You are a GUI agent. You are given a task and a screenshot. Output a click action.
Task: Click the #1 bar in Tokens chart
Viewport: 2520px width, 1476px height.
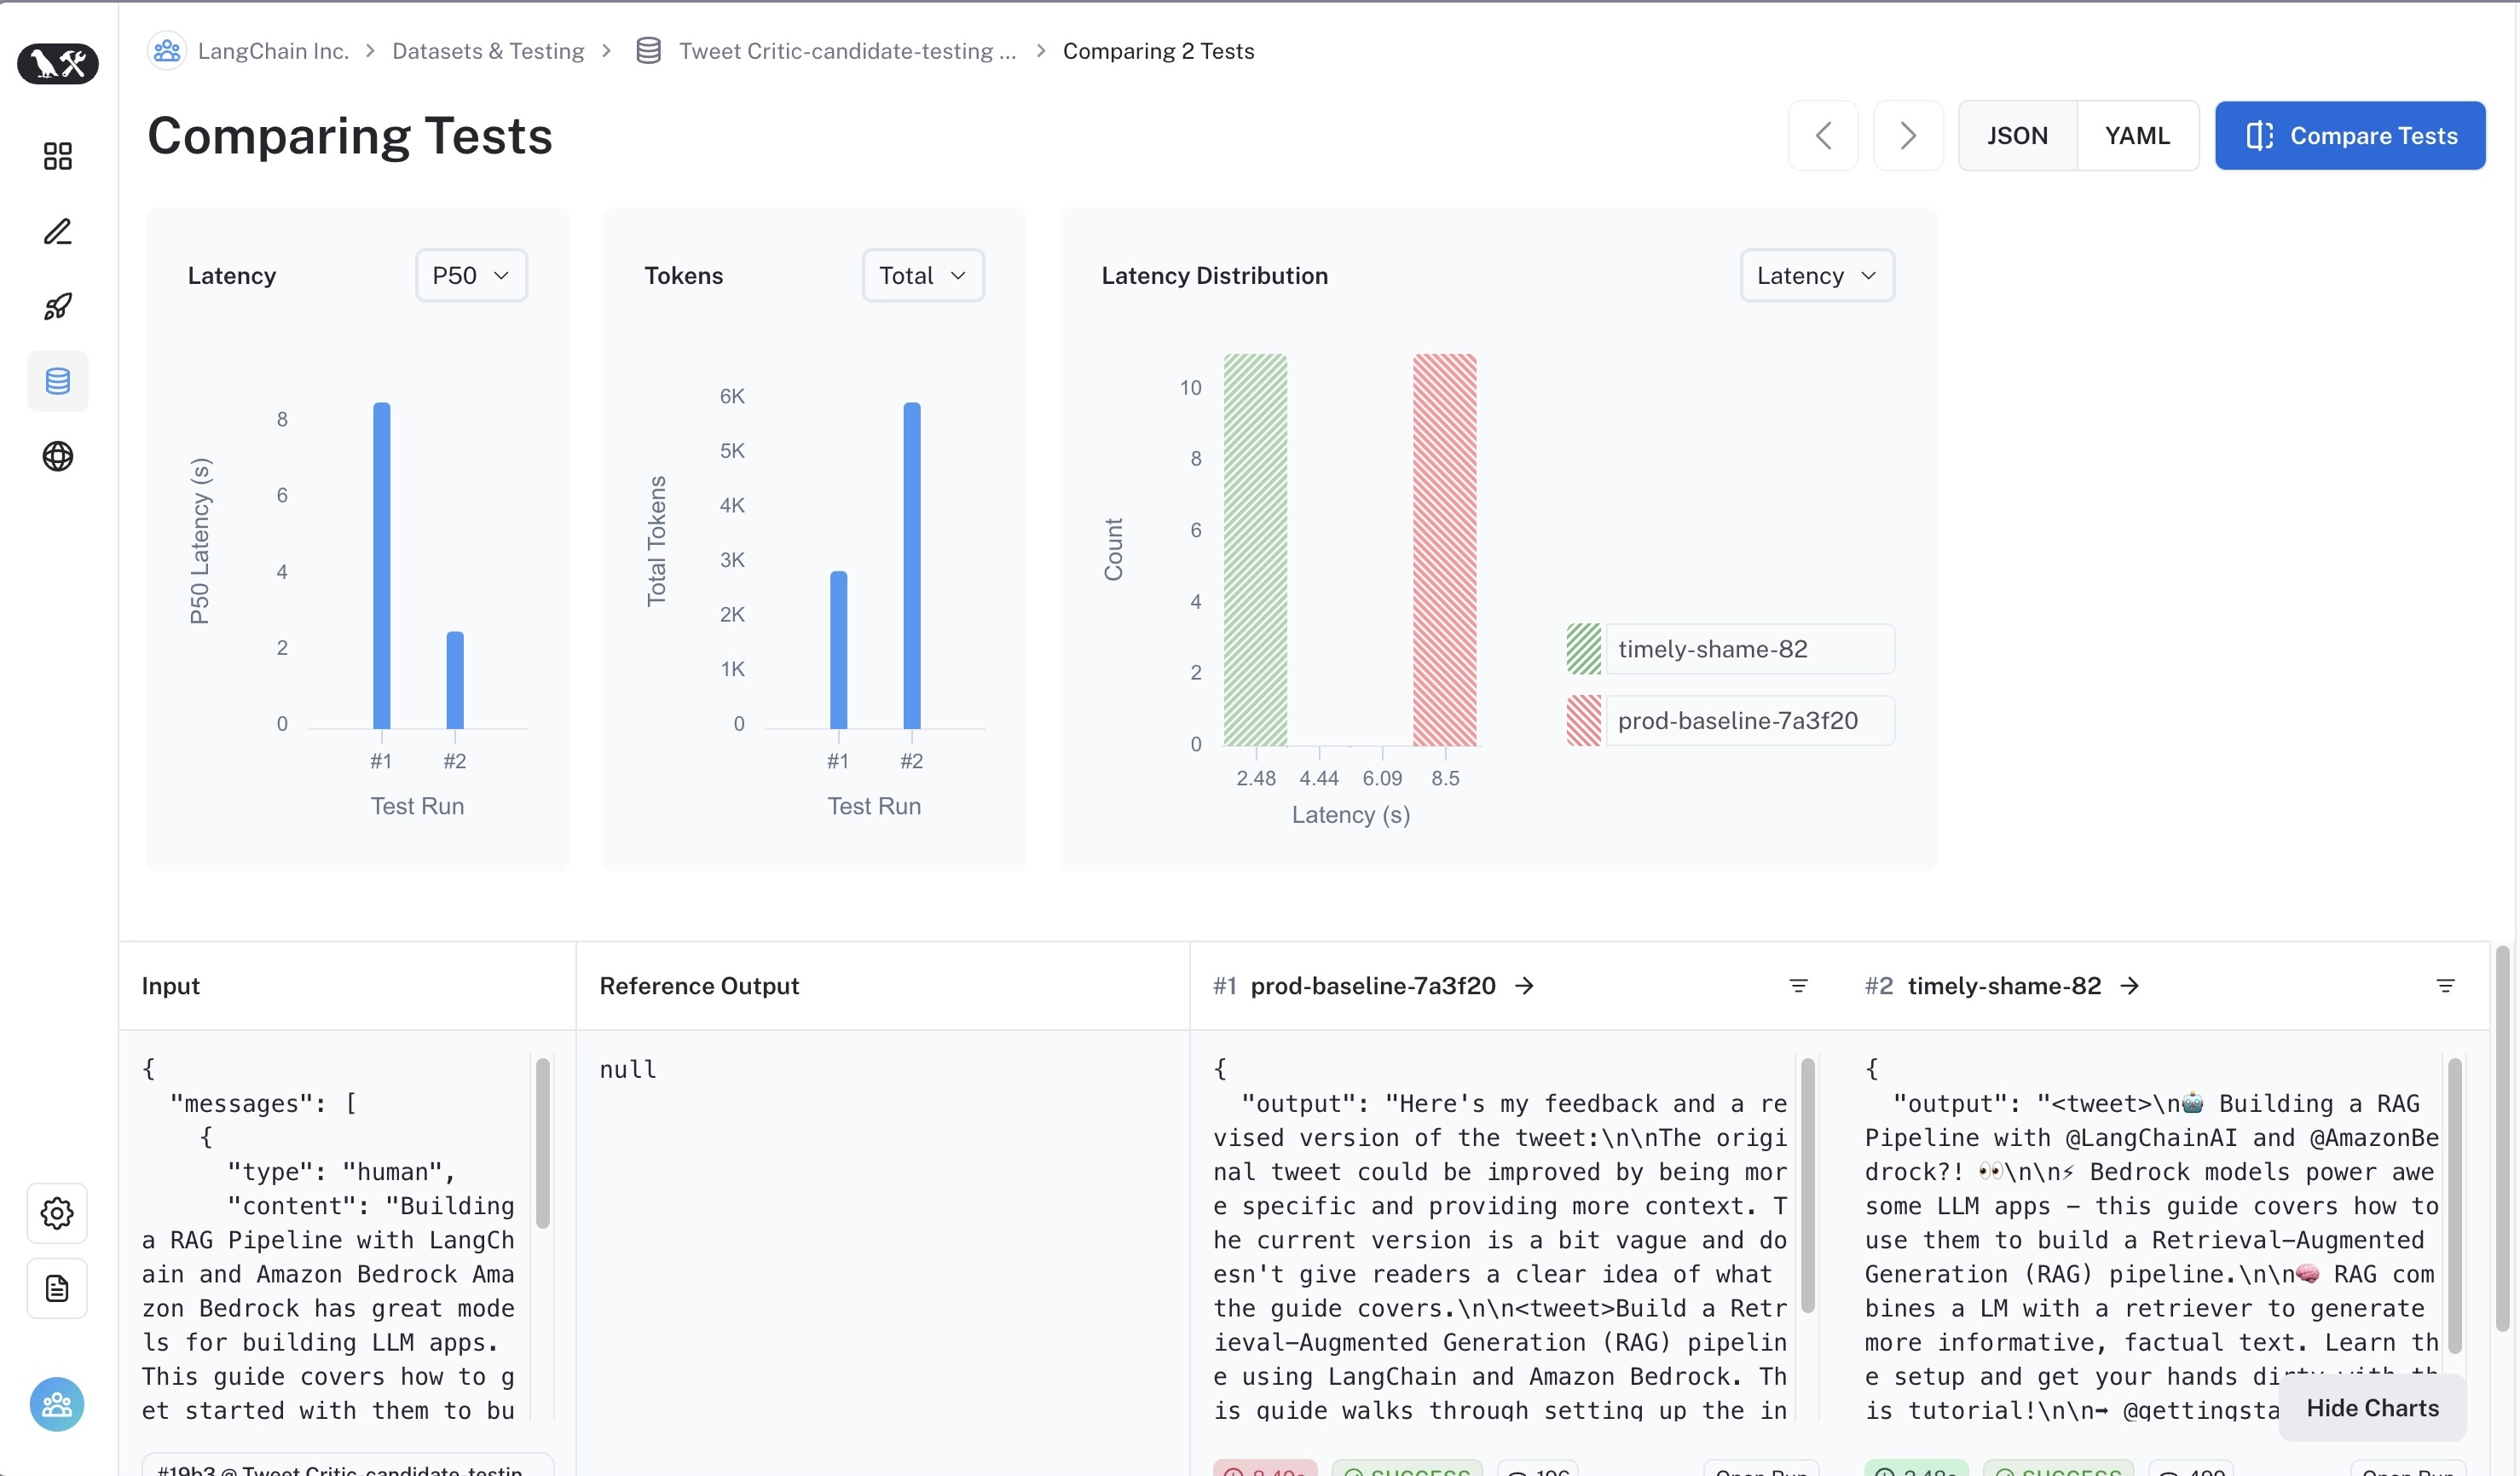pyautogui.click(x=839, y=650)
